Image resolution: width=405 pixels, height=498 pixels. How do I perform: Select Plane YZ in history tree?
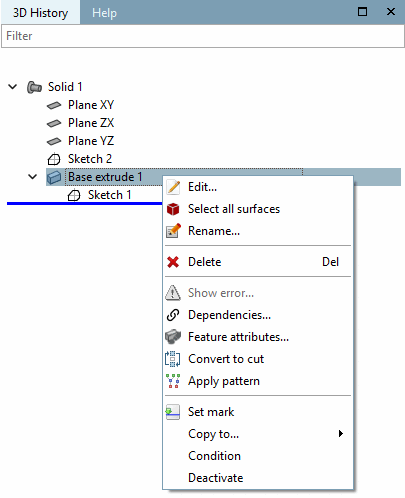(x=91, y=141)
